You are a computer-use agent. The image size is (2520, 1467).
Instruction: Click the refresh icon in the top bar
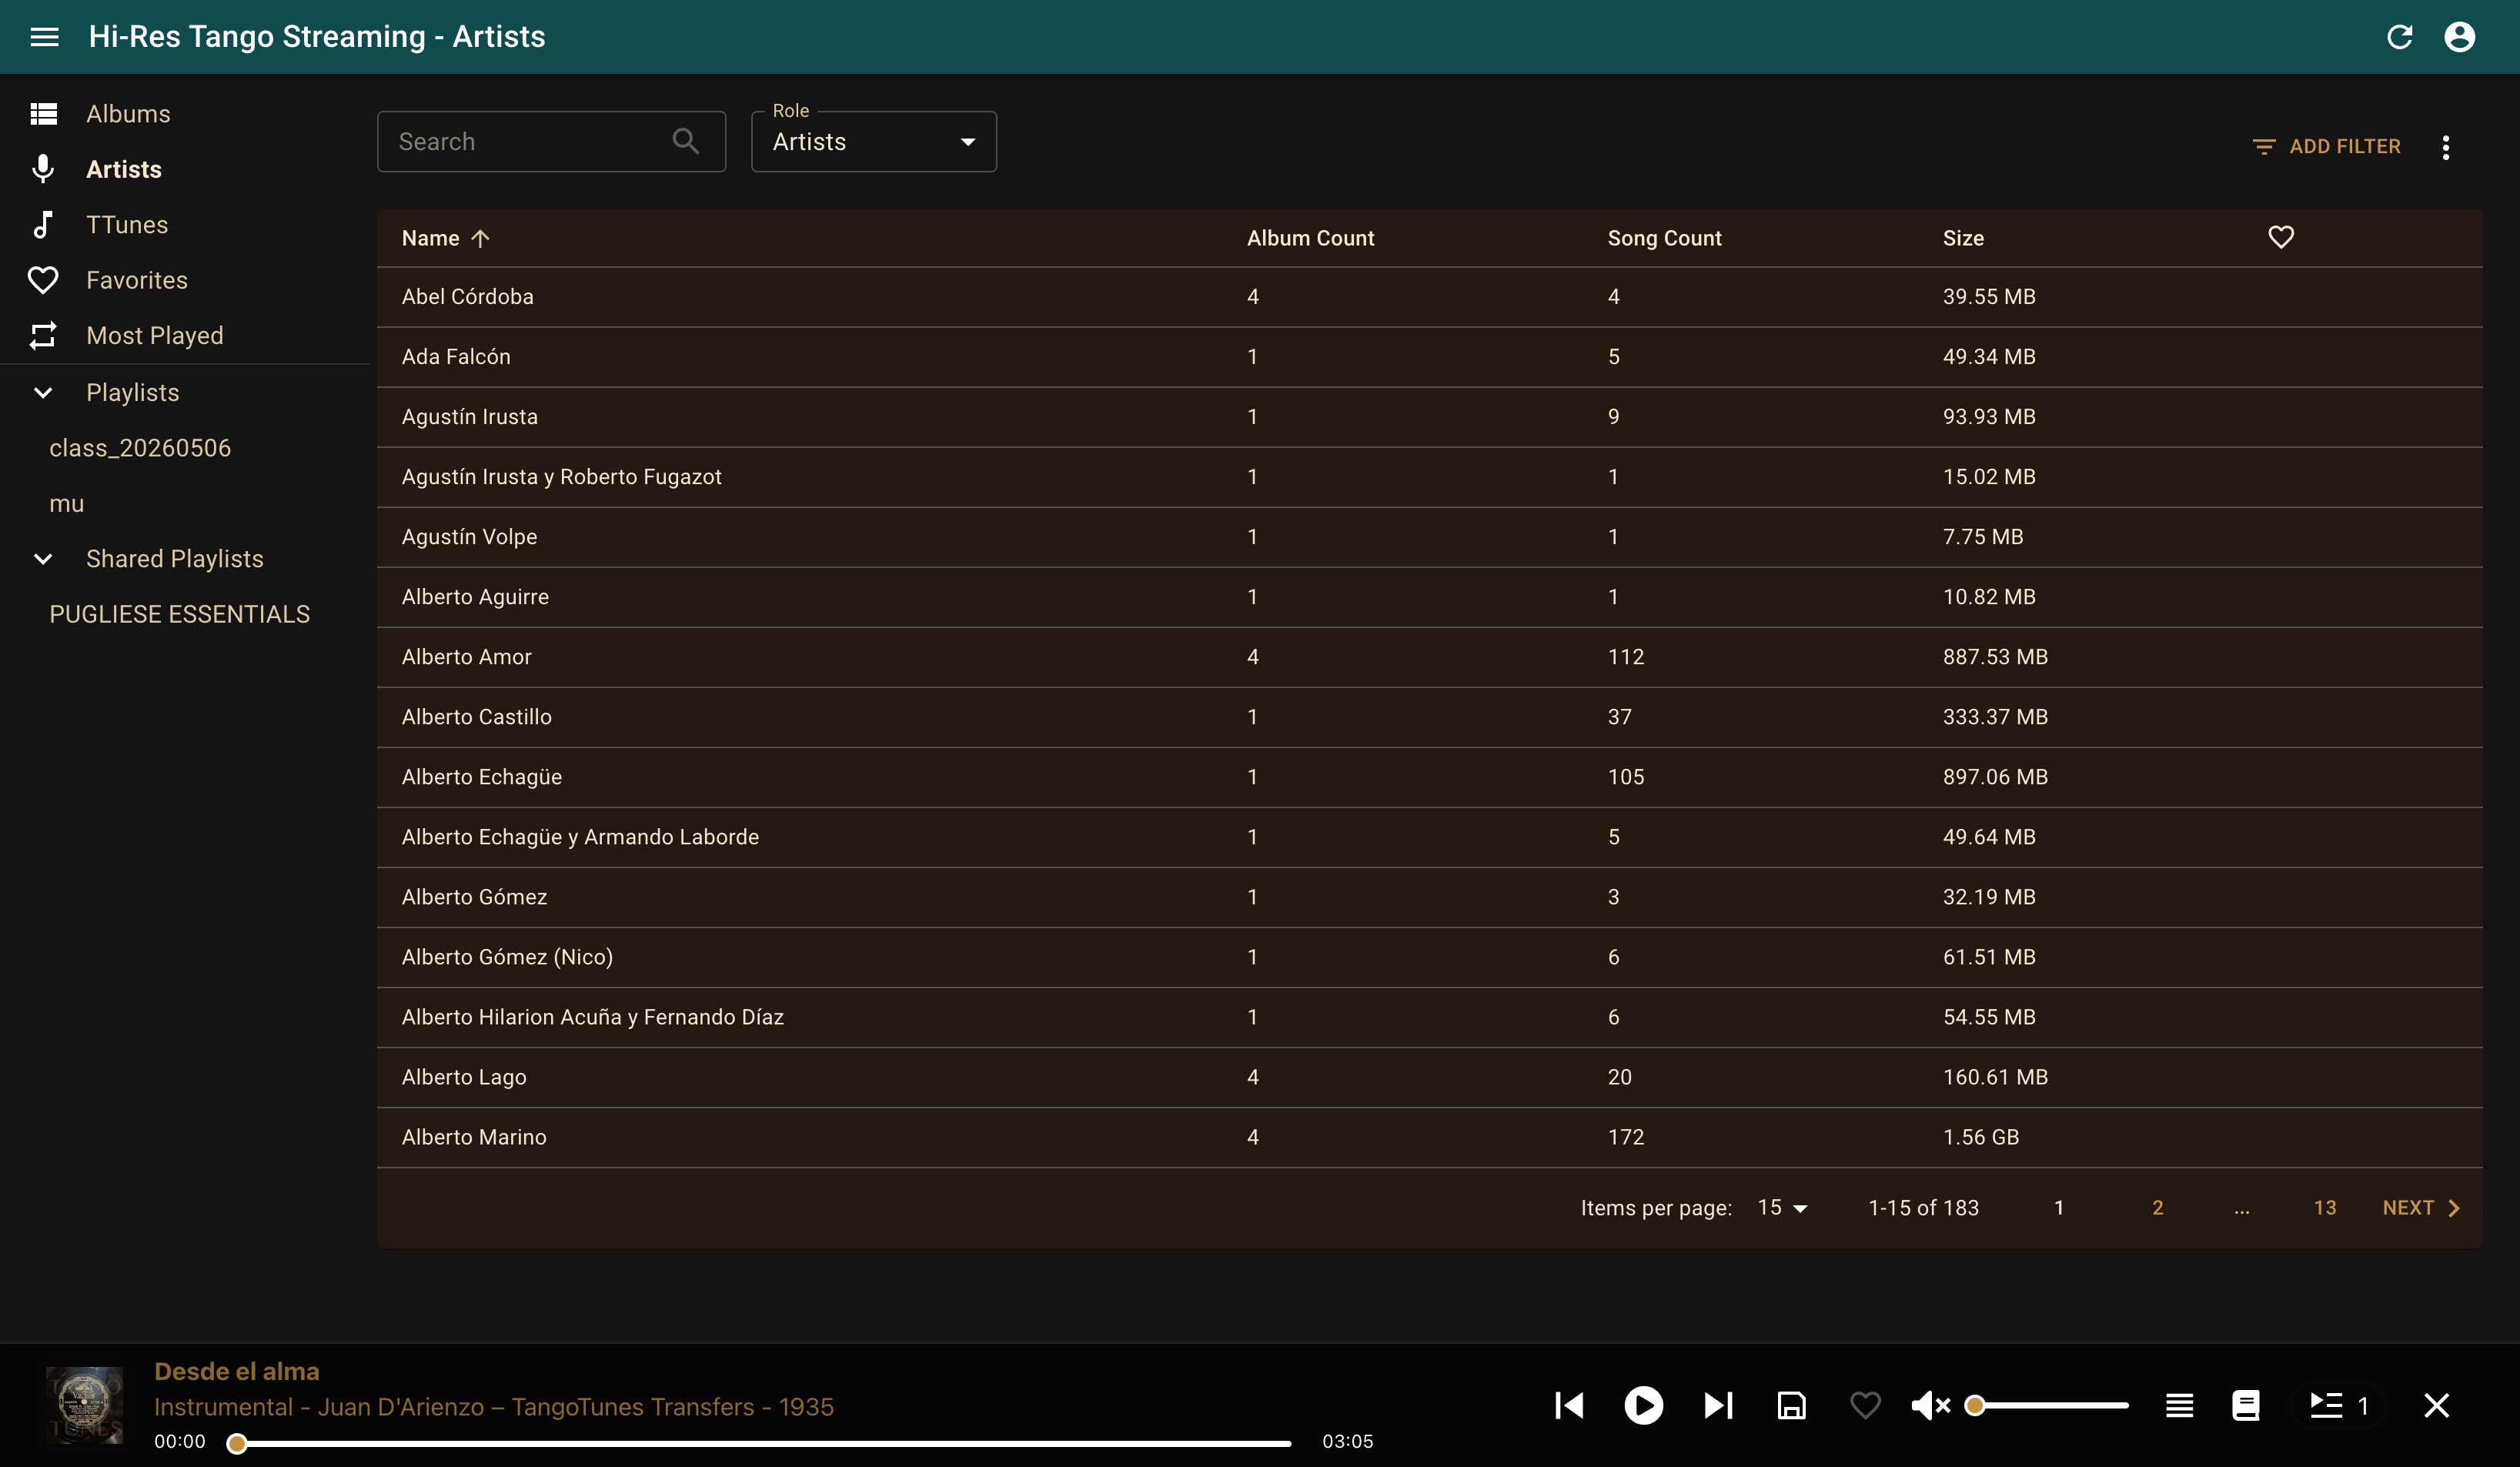pyautogui.click(x=2399, y=37)
